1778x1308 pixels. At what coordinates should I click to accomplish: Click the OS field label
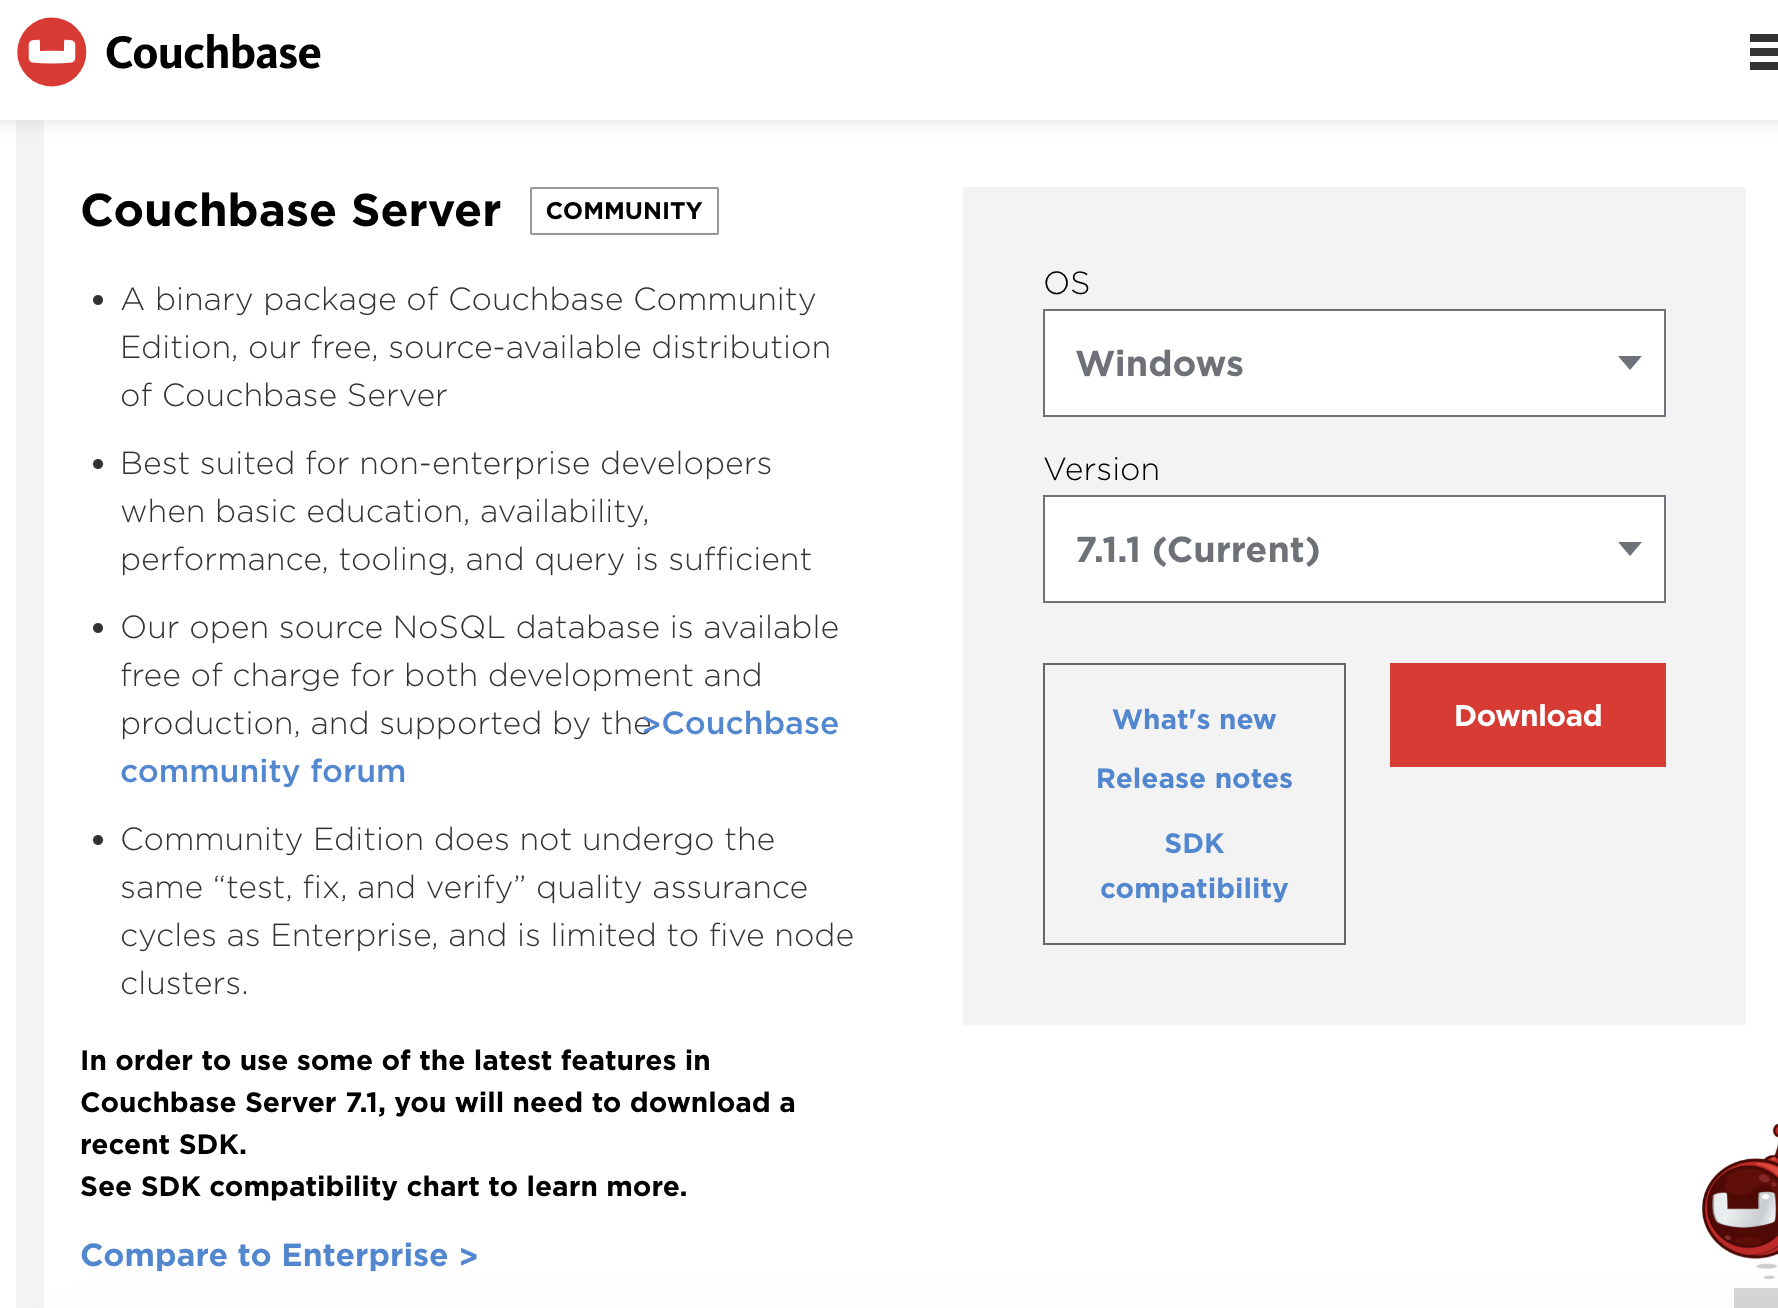click(x=1066, y=283)
